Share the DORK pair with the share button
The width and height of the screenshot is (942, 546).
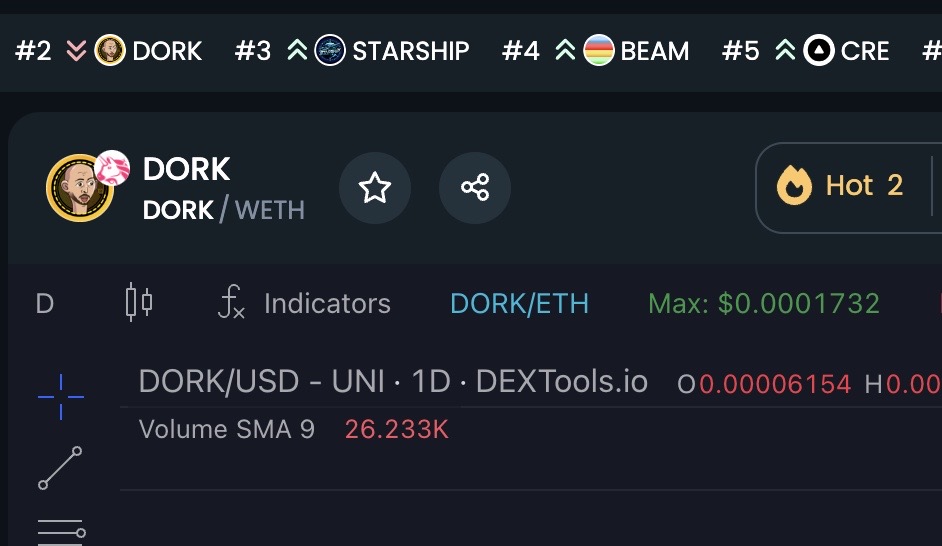tap(475, 187)
